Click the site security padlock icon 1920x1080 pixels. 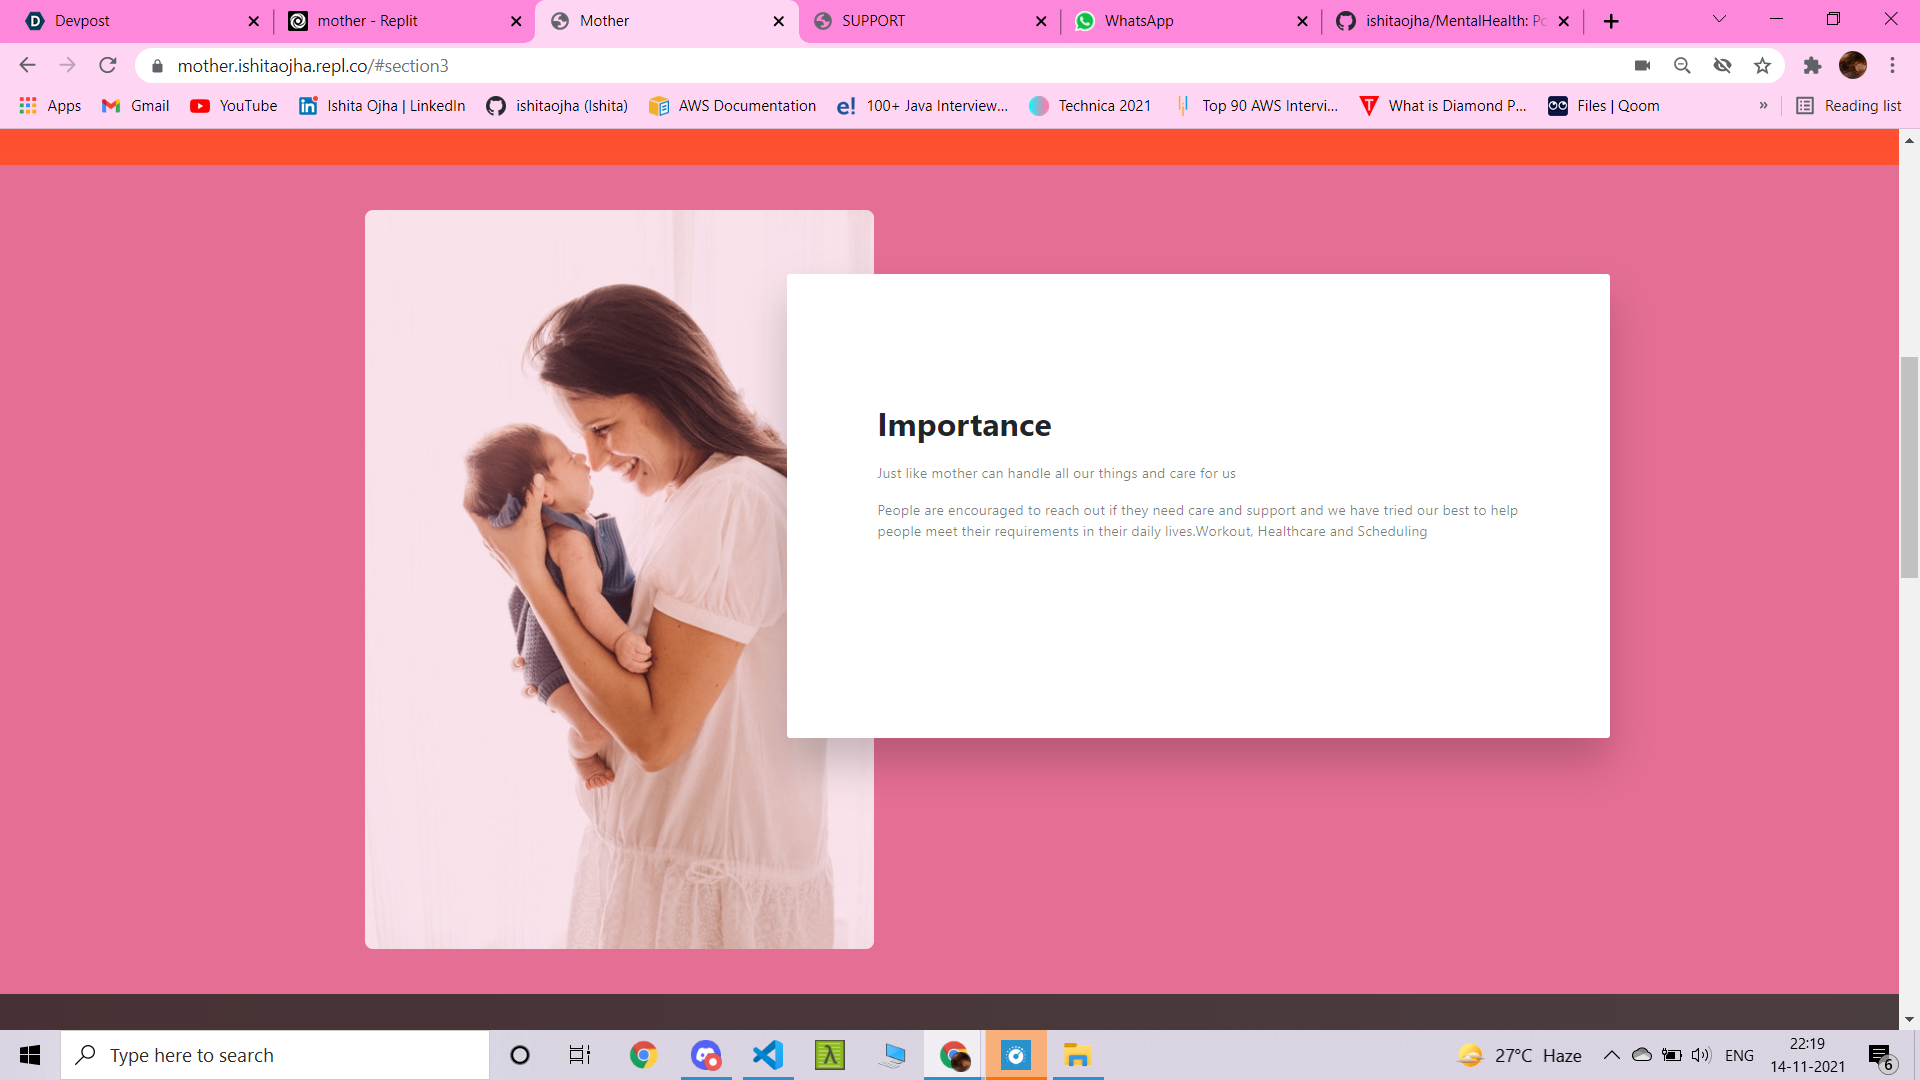157,66
